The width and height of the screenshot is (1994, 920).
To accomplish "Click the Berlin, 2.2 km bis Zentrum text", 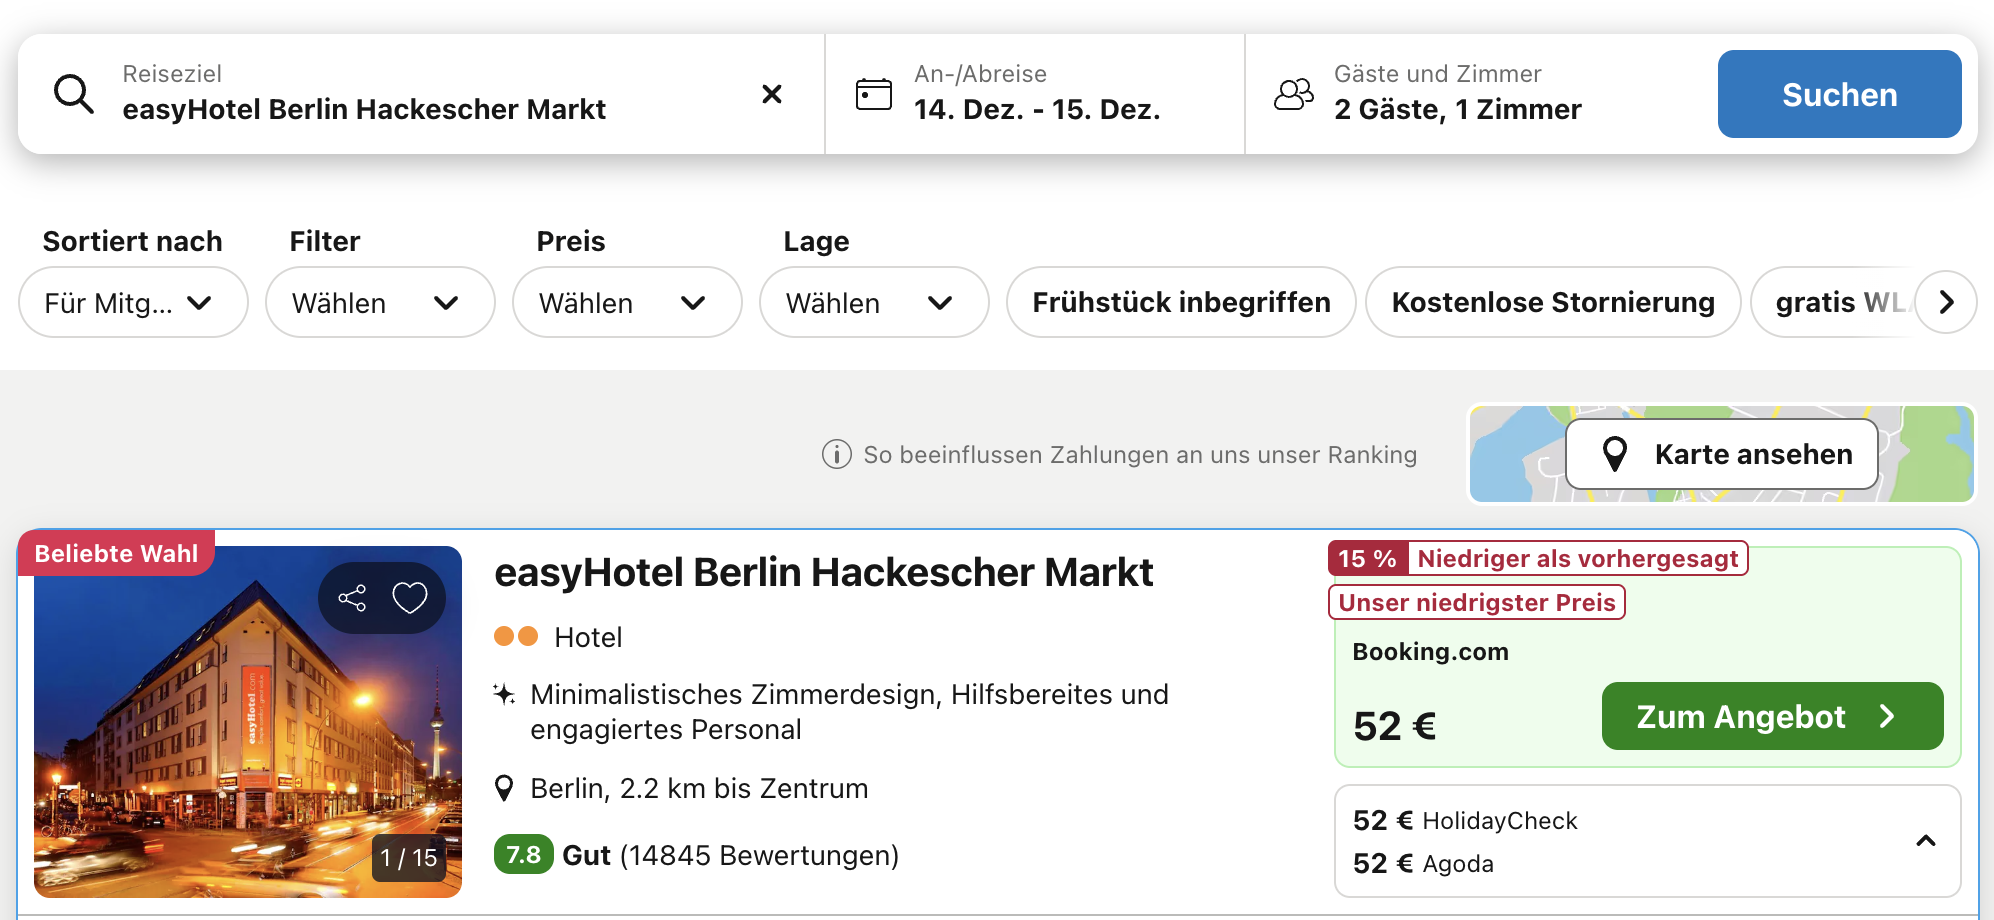I will click(x=699, y=789).
